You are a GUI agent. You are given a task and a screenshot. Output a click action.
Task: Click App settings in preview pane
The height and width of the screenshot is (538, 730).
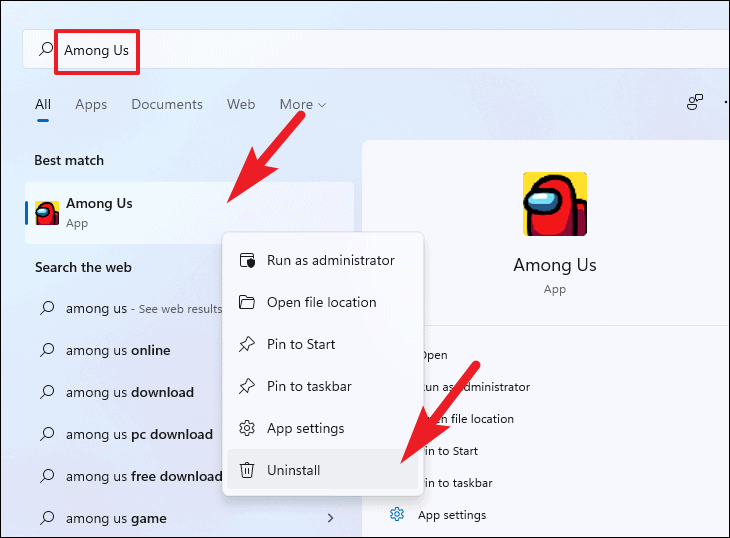[x=452, y=515]
